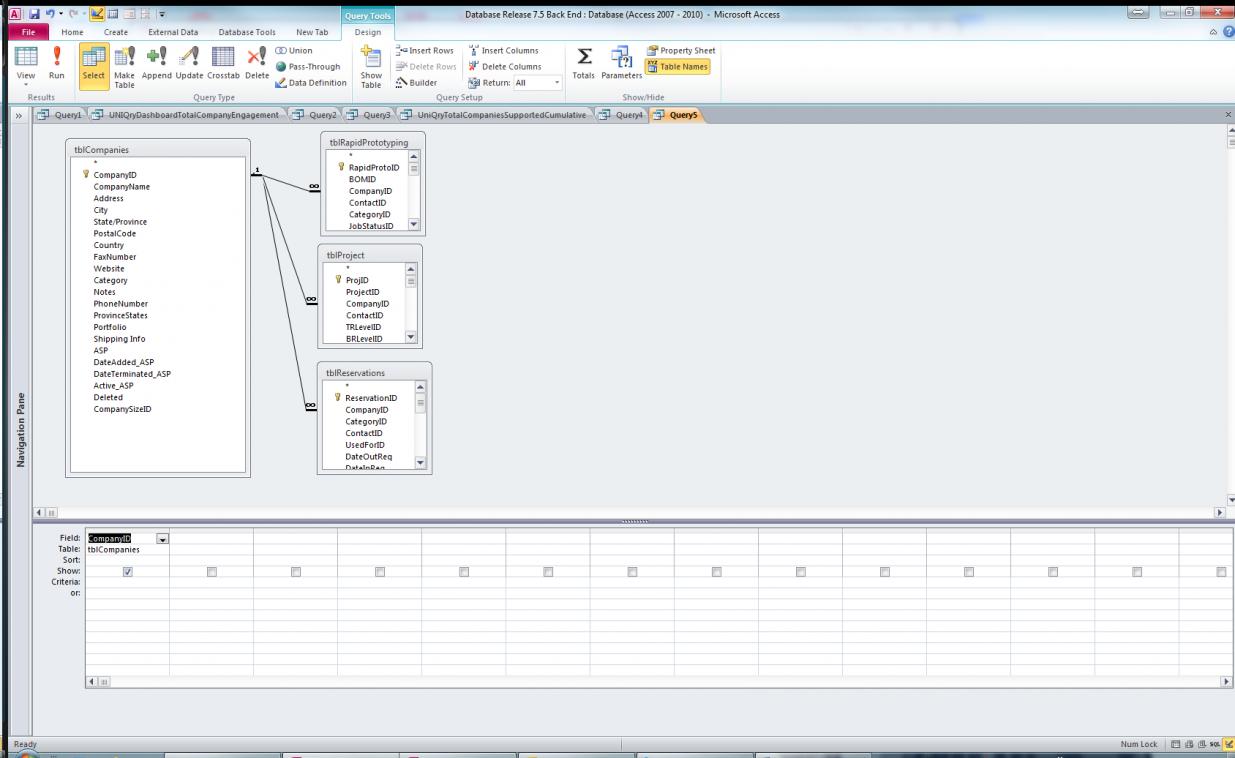1235x758 pixels.
Task: Select PostalCode field in tblCompanies
Action: 115,233
